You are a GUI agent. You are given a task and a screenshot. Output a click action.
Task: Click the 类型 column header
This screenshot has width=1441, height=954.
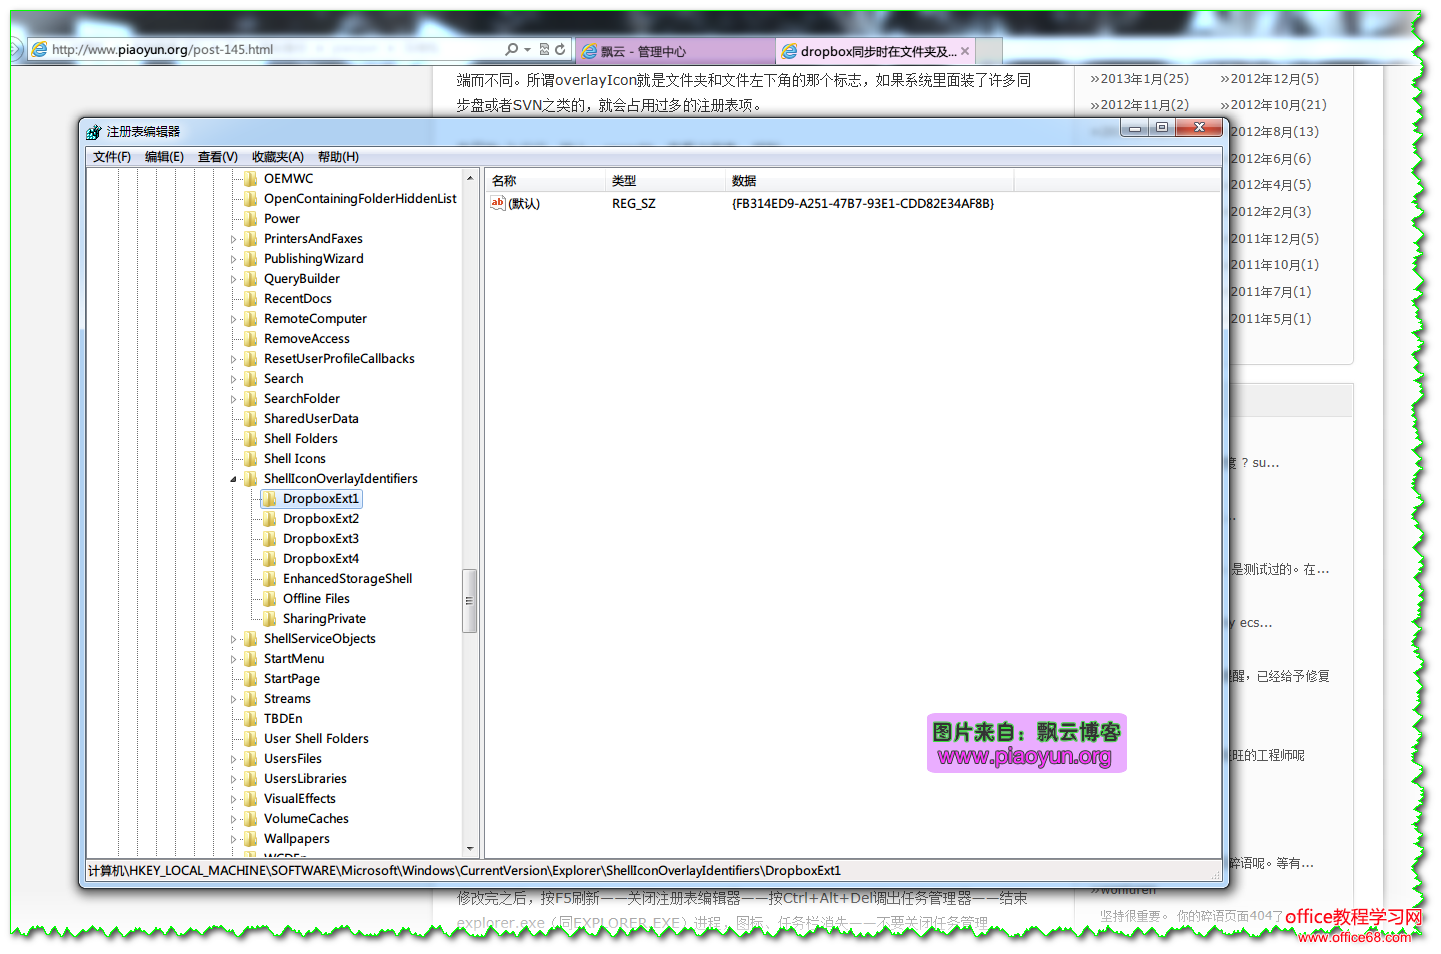(666, 181)
